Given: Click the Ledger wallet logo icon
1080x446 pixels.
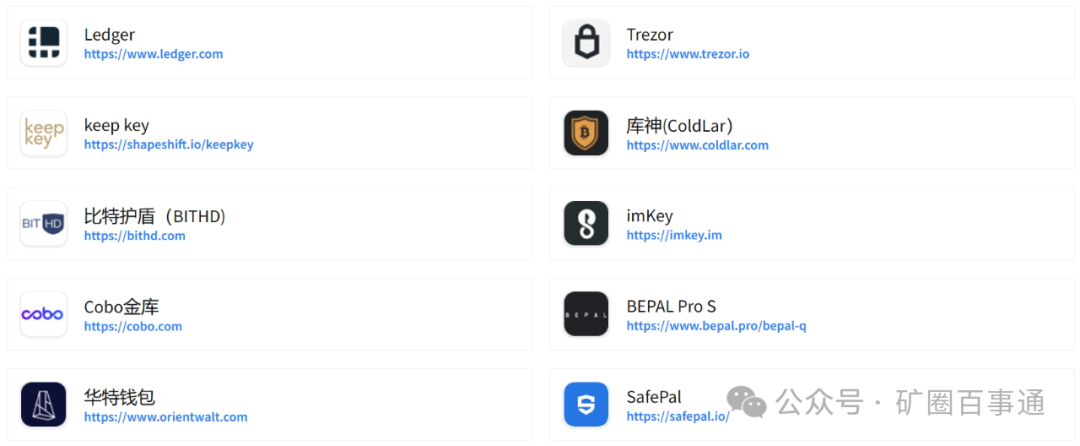Looking at the screenshot, I should (44, 43).
